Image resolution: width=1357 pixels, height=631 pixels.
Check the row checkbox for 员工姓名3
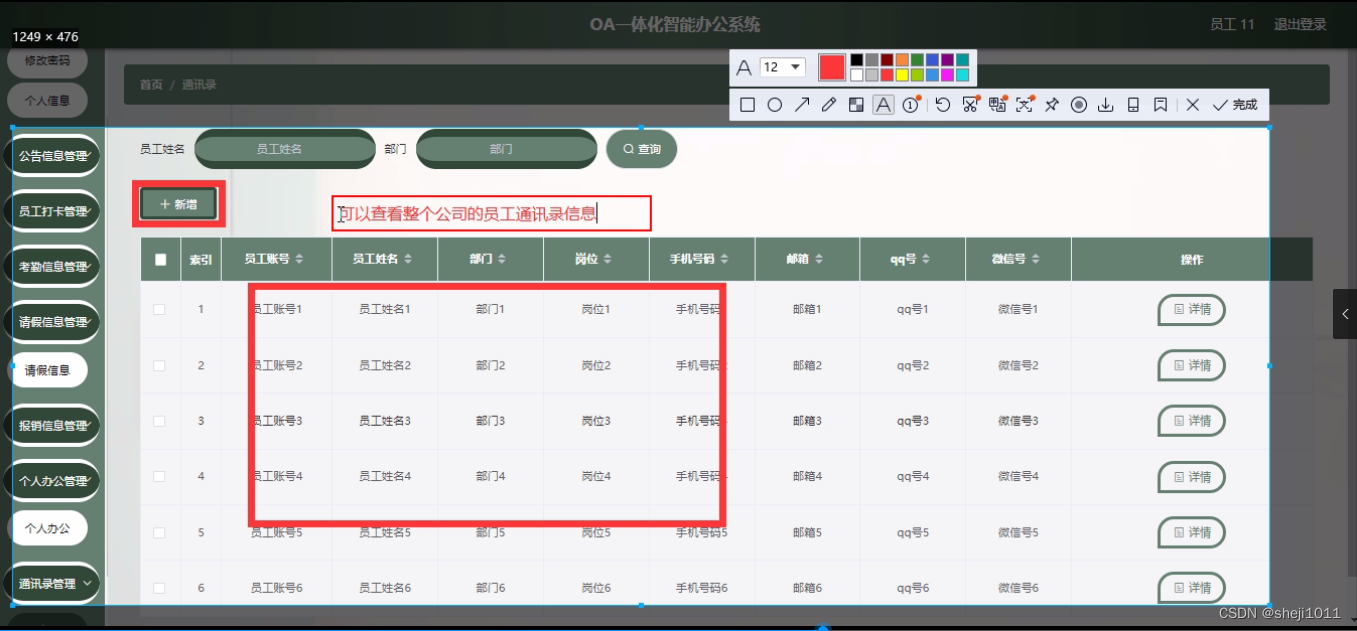(x=157, y=421)
